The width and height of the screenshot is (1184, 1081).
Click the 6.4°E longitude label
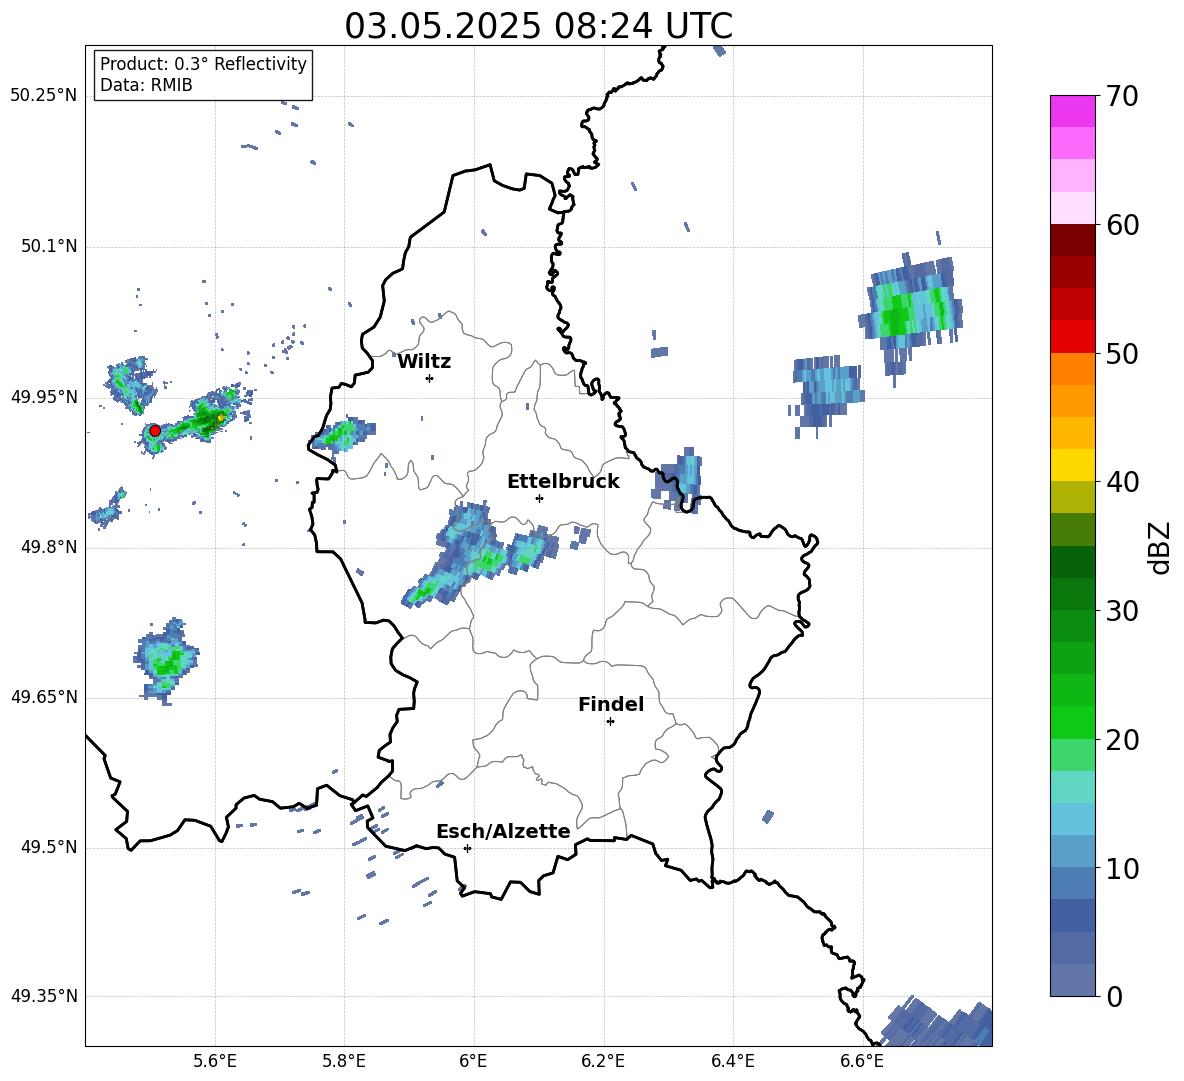click(733, 1062)
